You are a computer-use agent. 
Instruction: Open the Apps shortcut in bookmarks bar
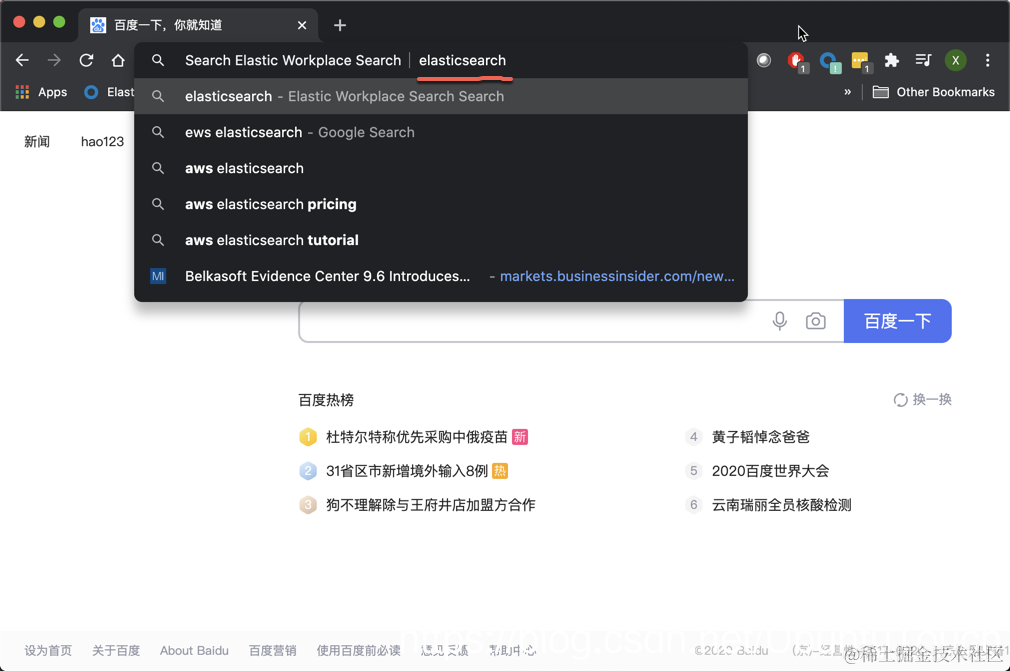click(41, 92)
